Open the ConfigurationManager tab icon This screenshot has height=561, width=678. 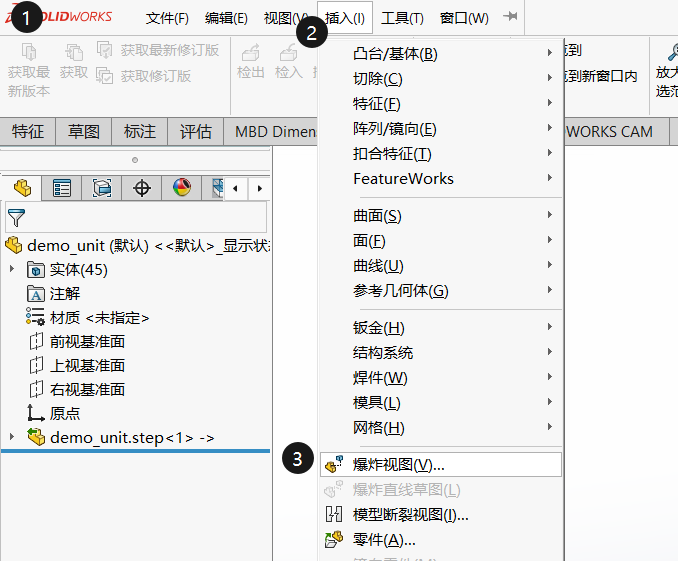(102, 188)
